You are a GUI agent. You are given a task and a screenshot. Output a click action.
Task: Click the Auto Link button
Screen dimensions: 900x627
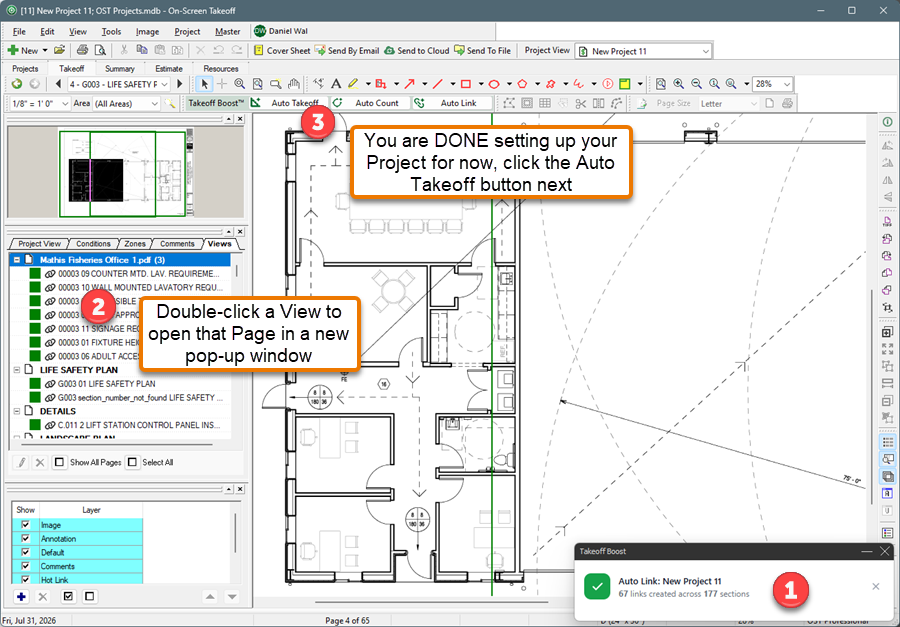(x=452, y=103)
